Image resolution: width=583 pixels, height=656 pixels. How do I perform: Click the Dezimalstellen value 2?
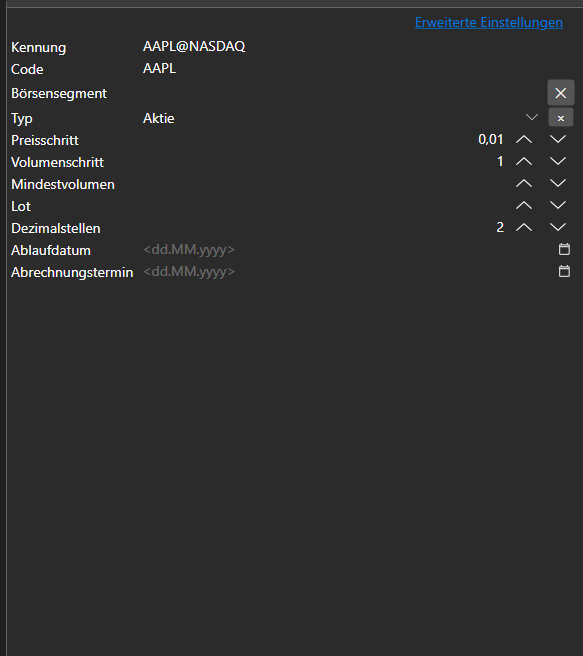pyautogui.click(x=500, y=228)
